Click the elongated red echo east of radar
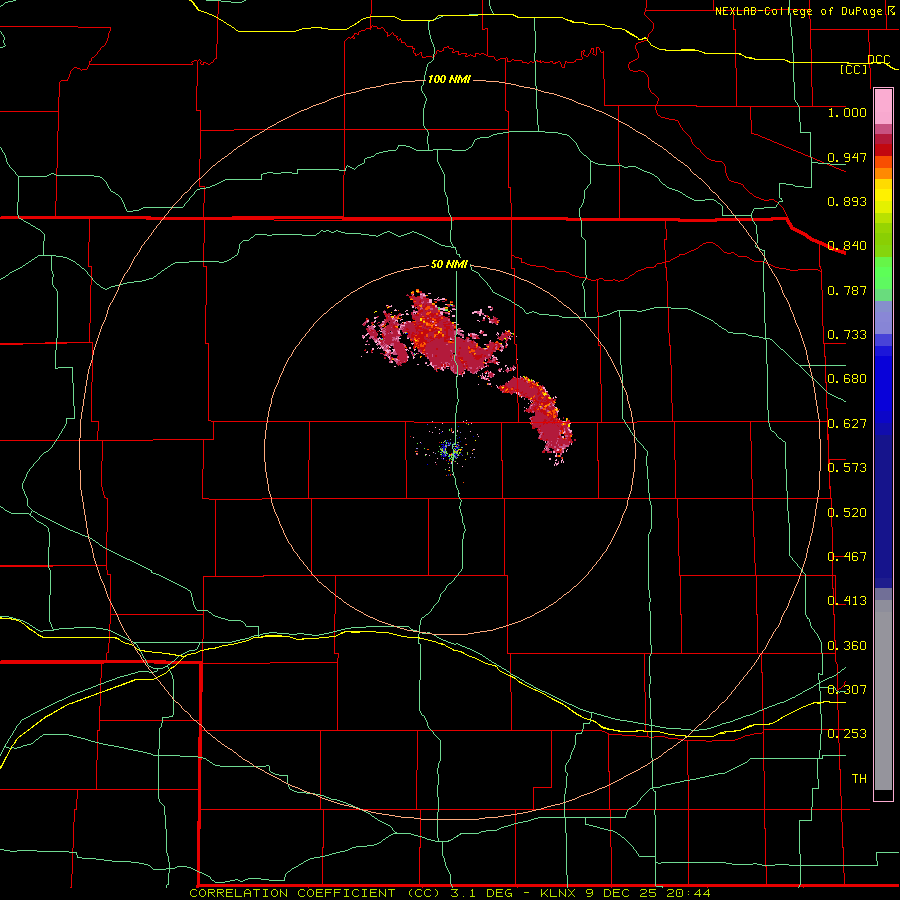Image resolution: width=900 pixels, height=900 pixels. click(x=538, y=418)
